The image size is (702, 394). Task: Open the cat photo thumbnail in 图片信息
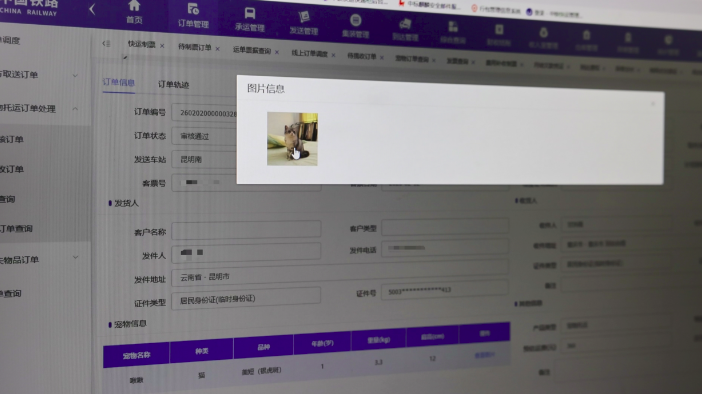(292, 139)
